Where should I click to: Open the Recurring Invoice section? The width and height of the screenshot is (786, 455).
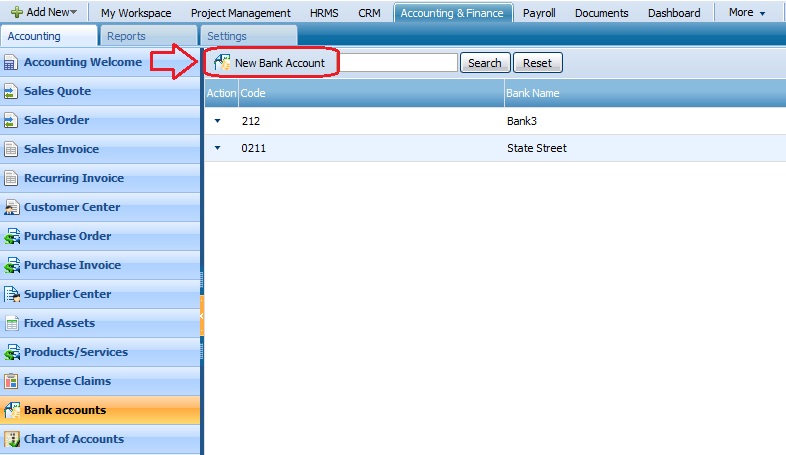click(100, 178)
